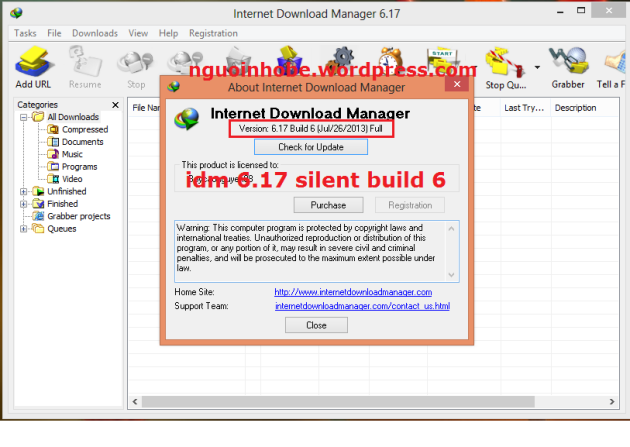Click the Close button in About dialog
Screen dimensions: 630x447
click(x=316, y=325)
